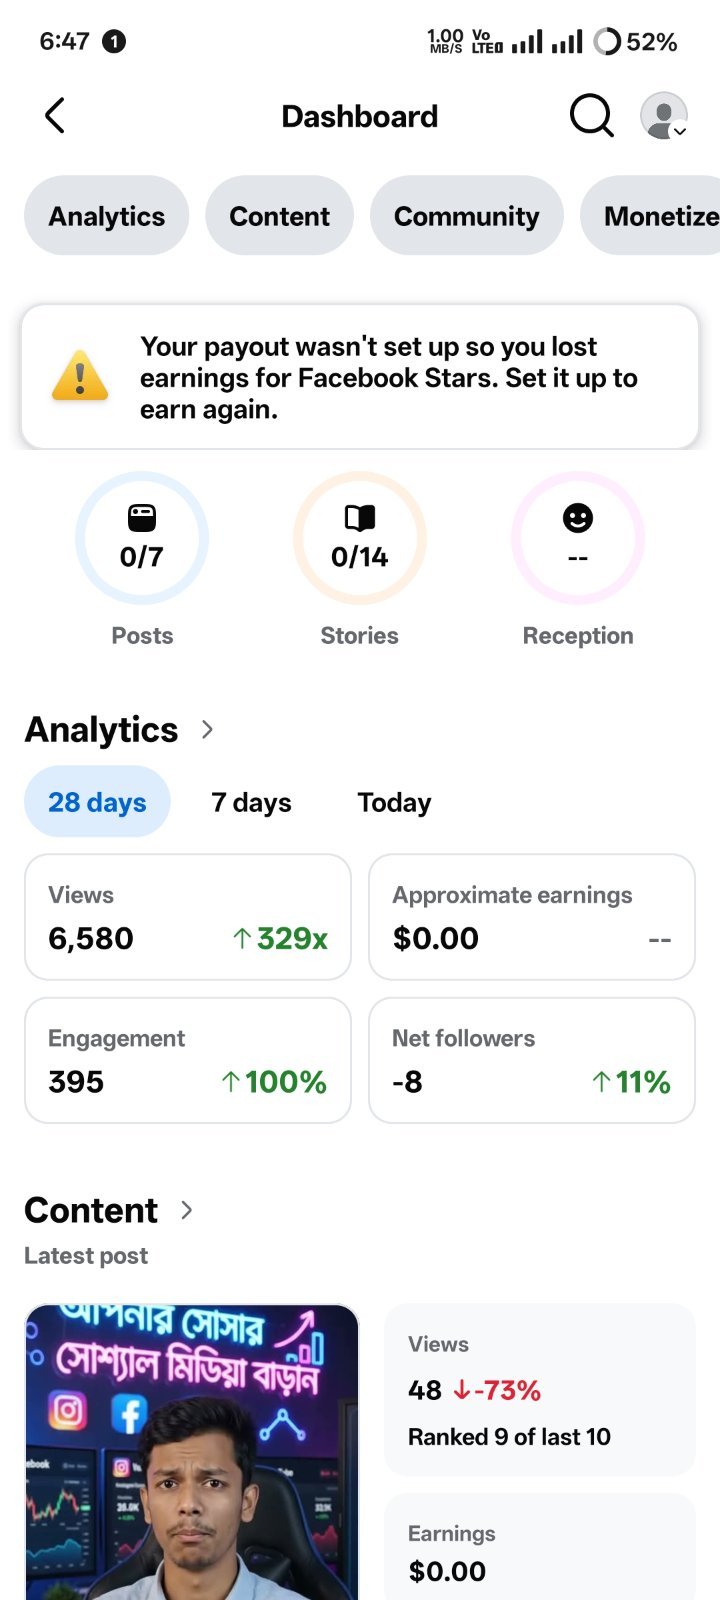The image size is (720, 1600).
Task: Open search with the magnifier icon
Action: coord(591,116)
